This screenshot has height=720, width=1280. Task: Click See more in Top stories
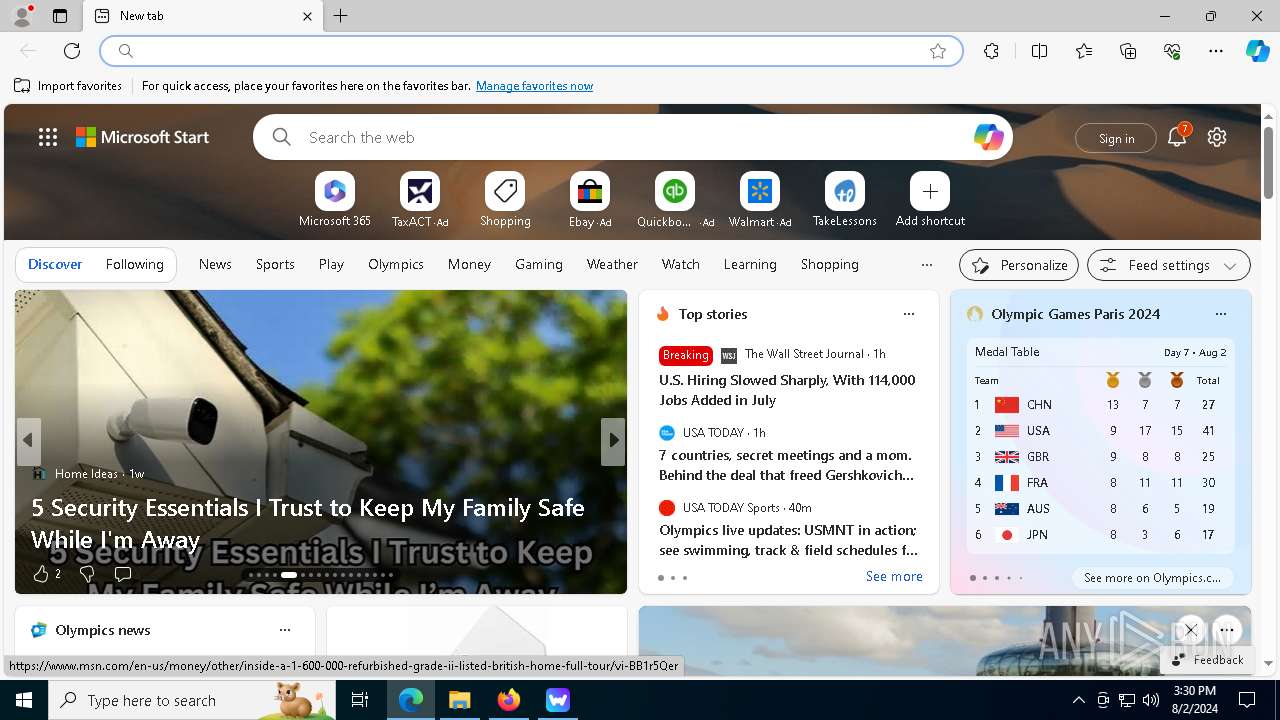point(894,576)
